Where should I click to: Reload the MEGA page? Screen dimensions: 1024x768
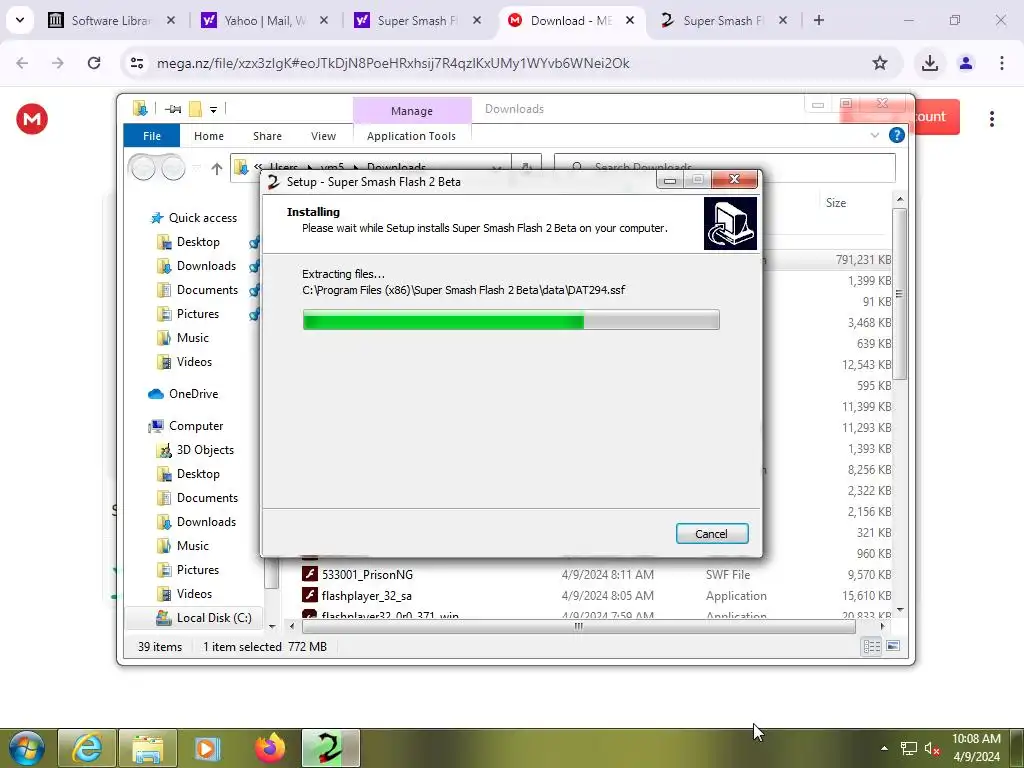(x=94, y=63)
